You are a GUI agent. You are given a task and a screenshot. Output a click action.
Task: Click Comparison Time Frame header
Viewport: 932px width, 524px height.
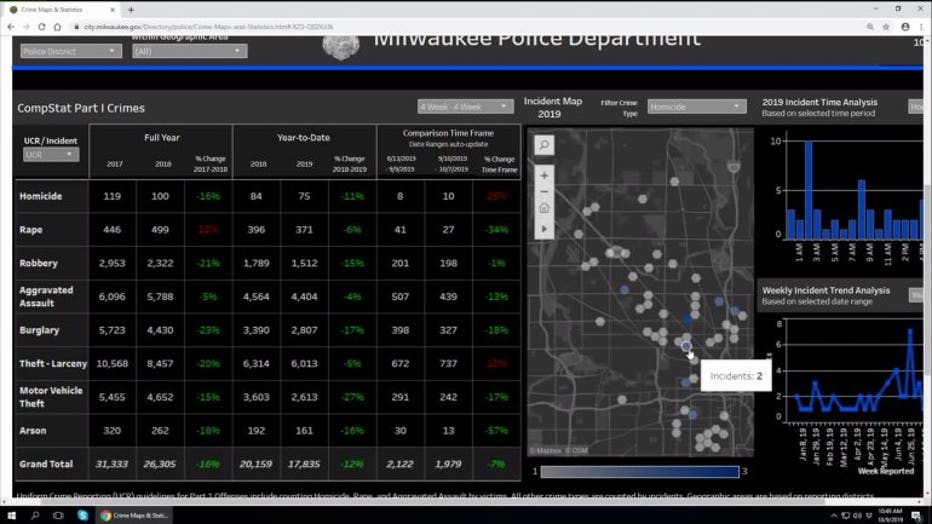click(448, 133)
